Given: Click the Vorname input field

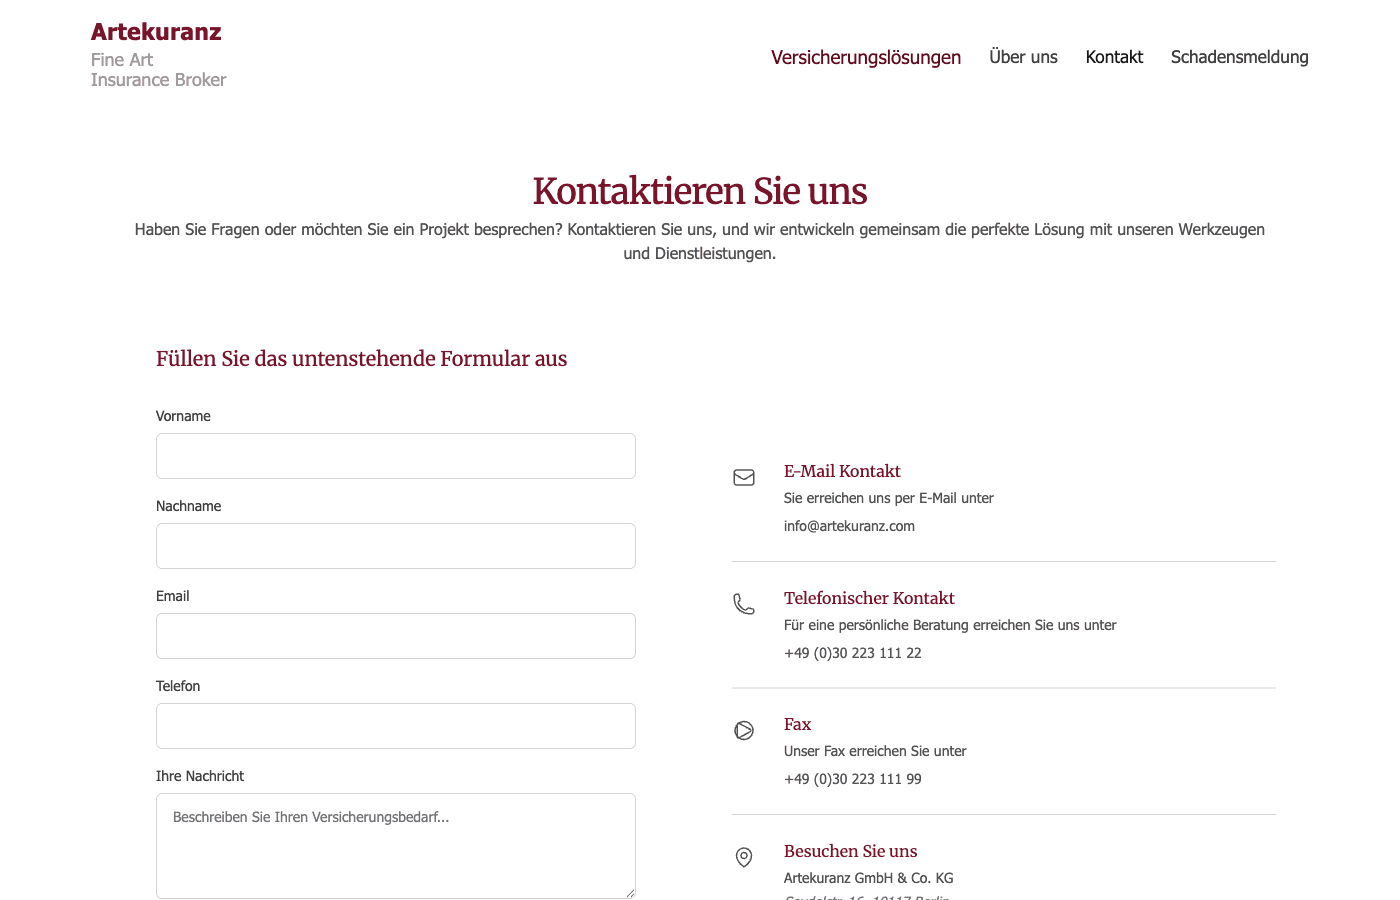Looking at the screenshot, I should tap(395, 456).
